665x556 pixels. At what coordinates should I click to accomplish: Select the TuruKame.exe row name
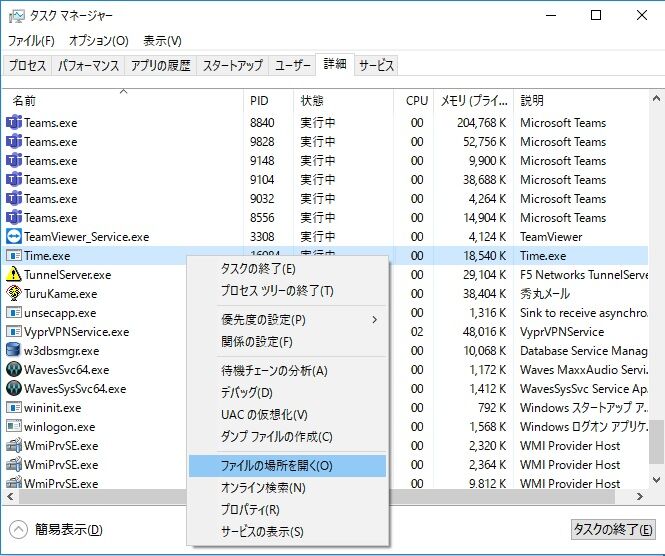(x=61, y=293)
